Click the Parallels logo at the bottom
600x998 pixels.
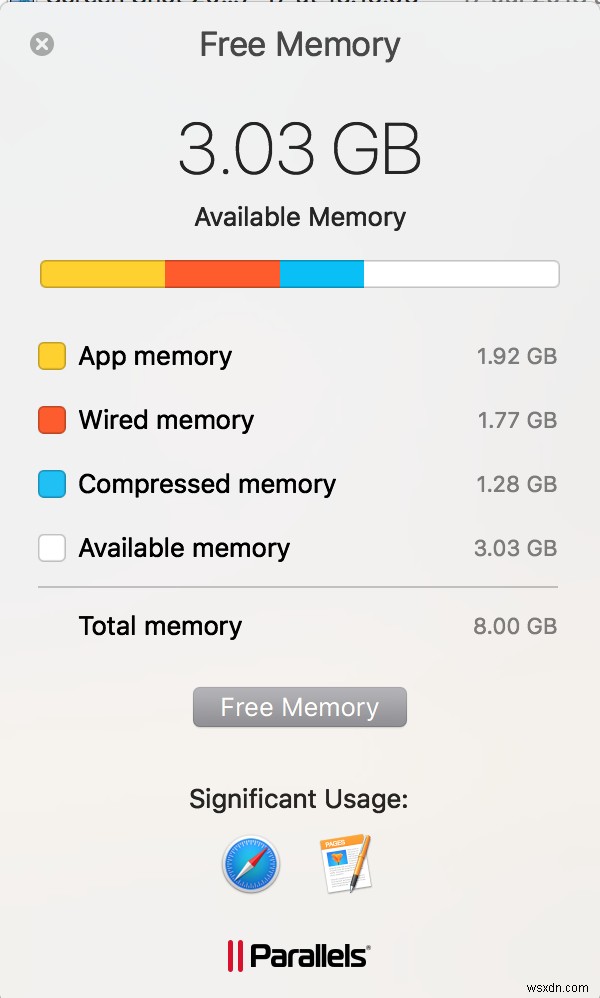click(x=299, y=955)
